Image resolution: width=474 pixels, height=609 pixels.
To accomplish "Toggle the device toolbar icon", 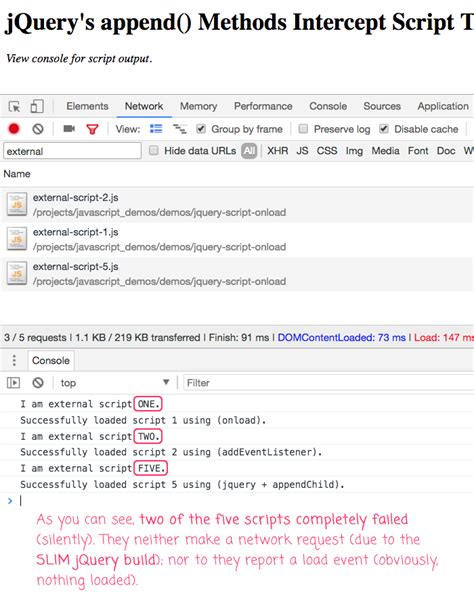I will pos(37,106).
